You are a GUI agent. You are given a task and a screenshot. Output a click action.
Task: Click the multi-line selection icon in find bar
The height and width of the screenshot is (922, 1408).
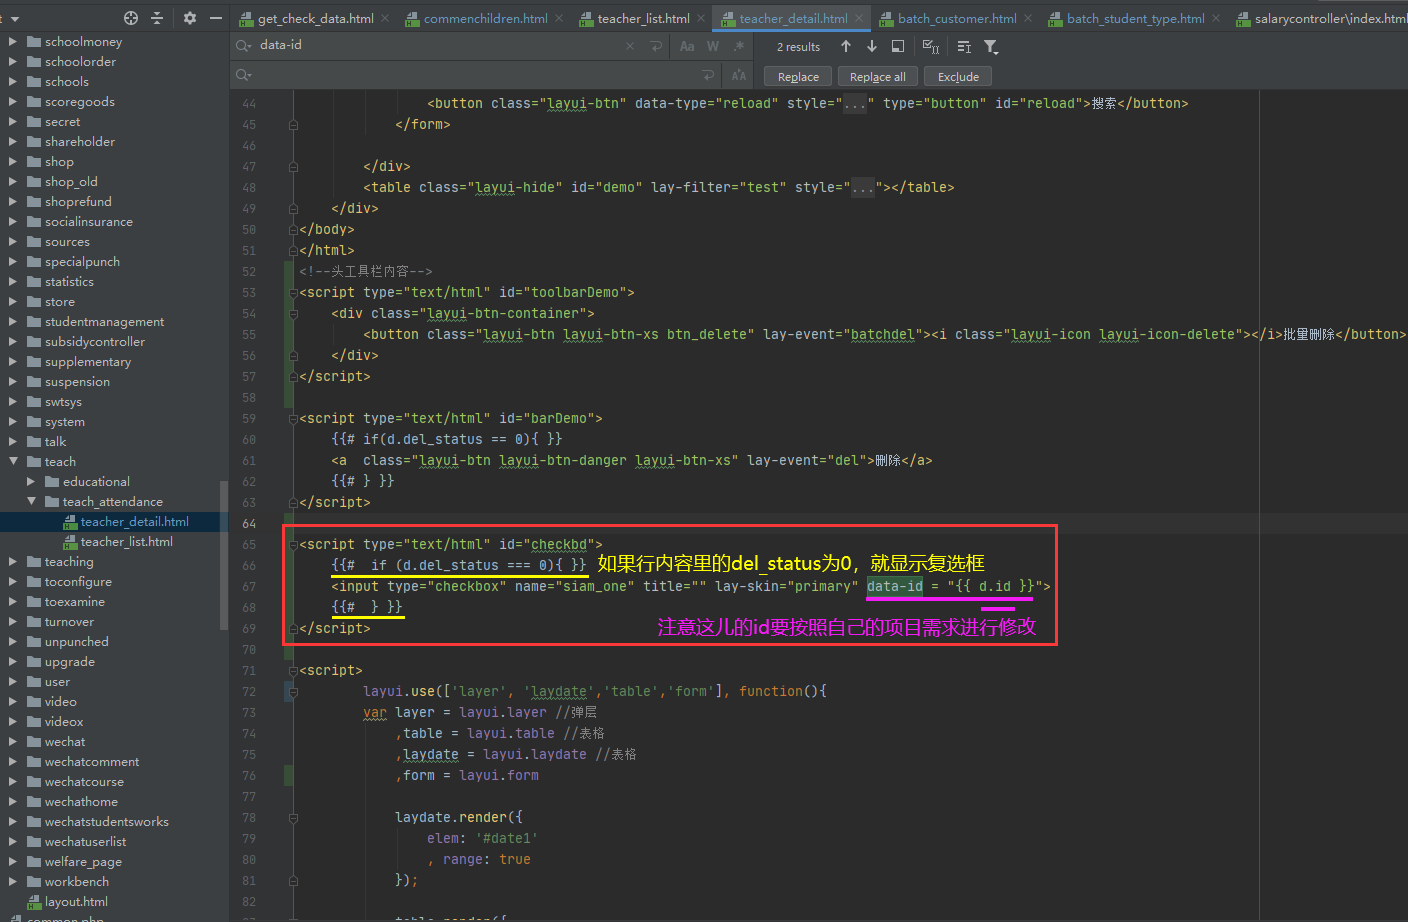(964, 46)
